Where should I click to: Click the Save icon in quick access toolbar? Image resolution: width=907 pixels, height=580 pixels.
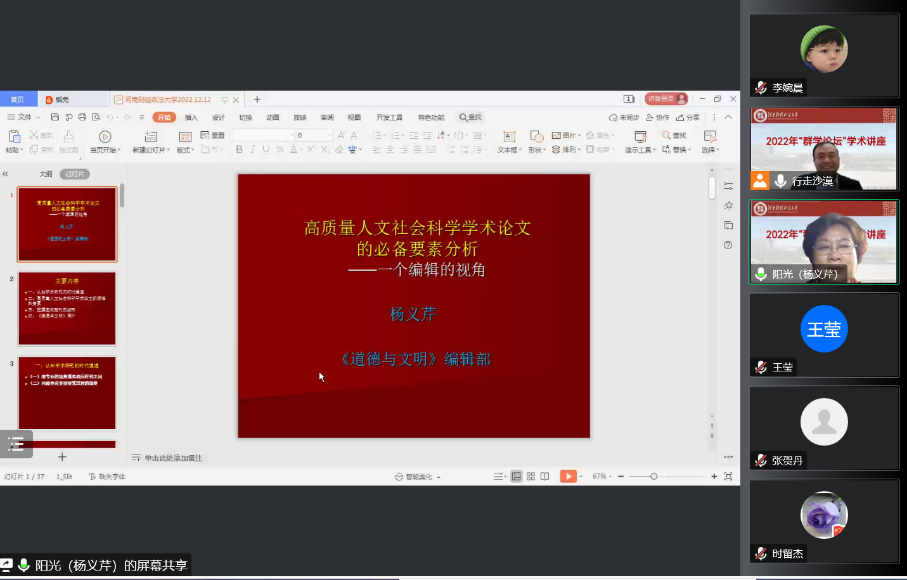pyautogui.click(x=54, y=117)
